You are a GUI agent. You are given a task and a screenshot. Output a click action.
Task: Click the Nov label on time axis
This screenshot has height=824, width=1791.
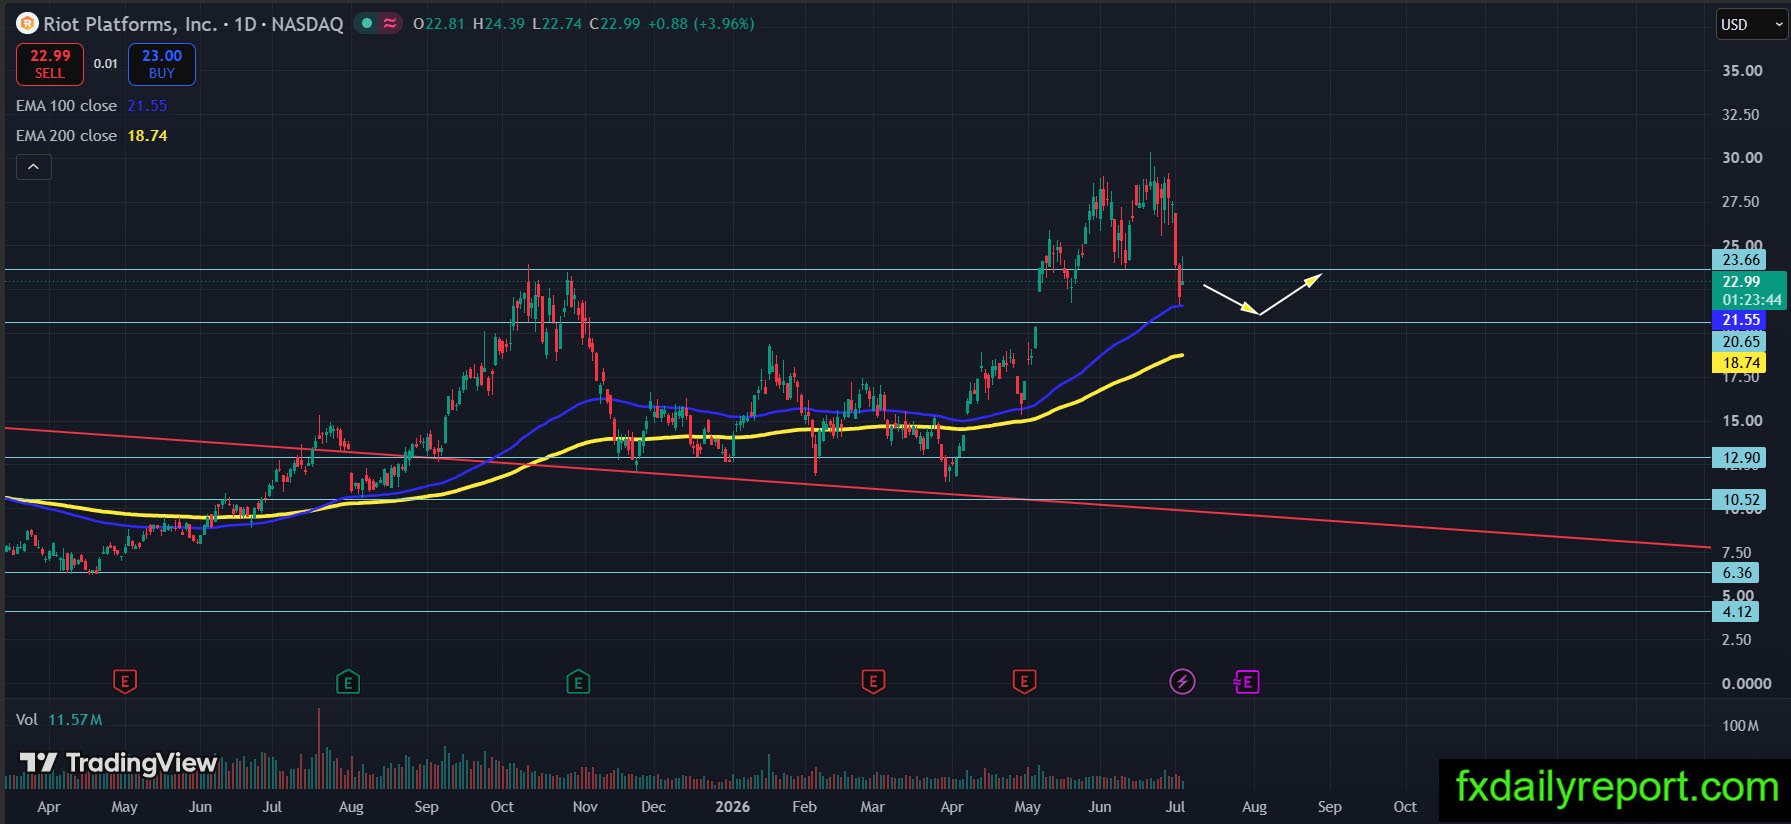585,807
